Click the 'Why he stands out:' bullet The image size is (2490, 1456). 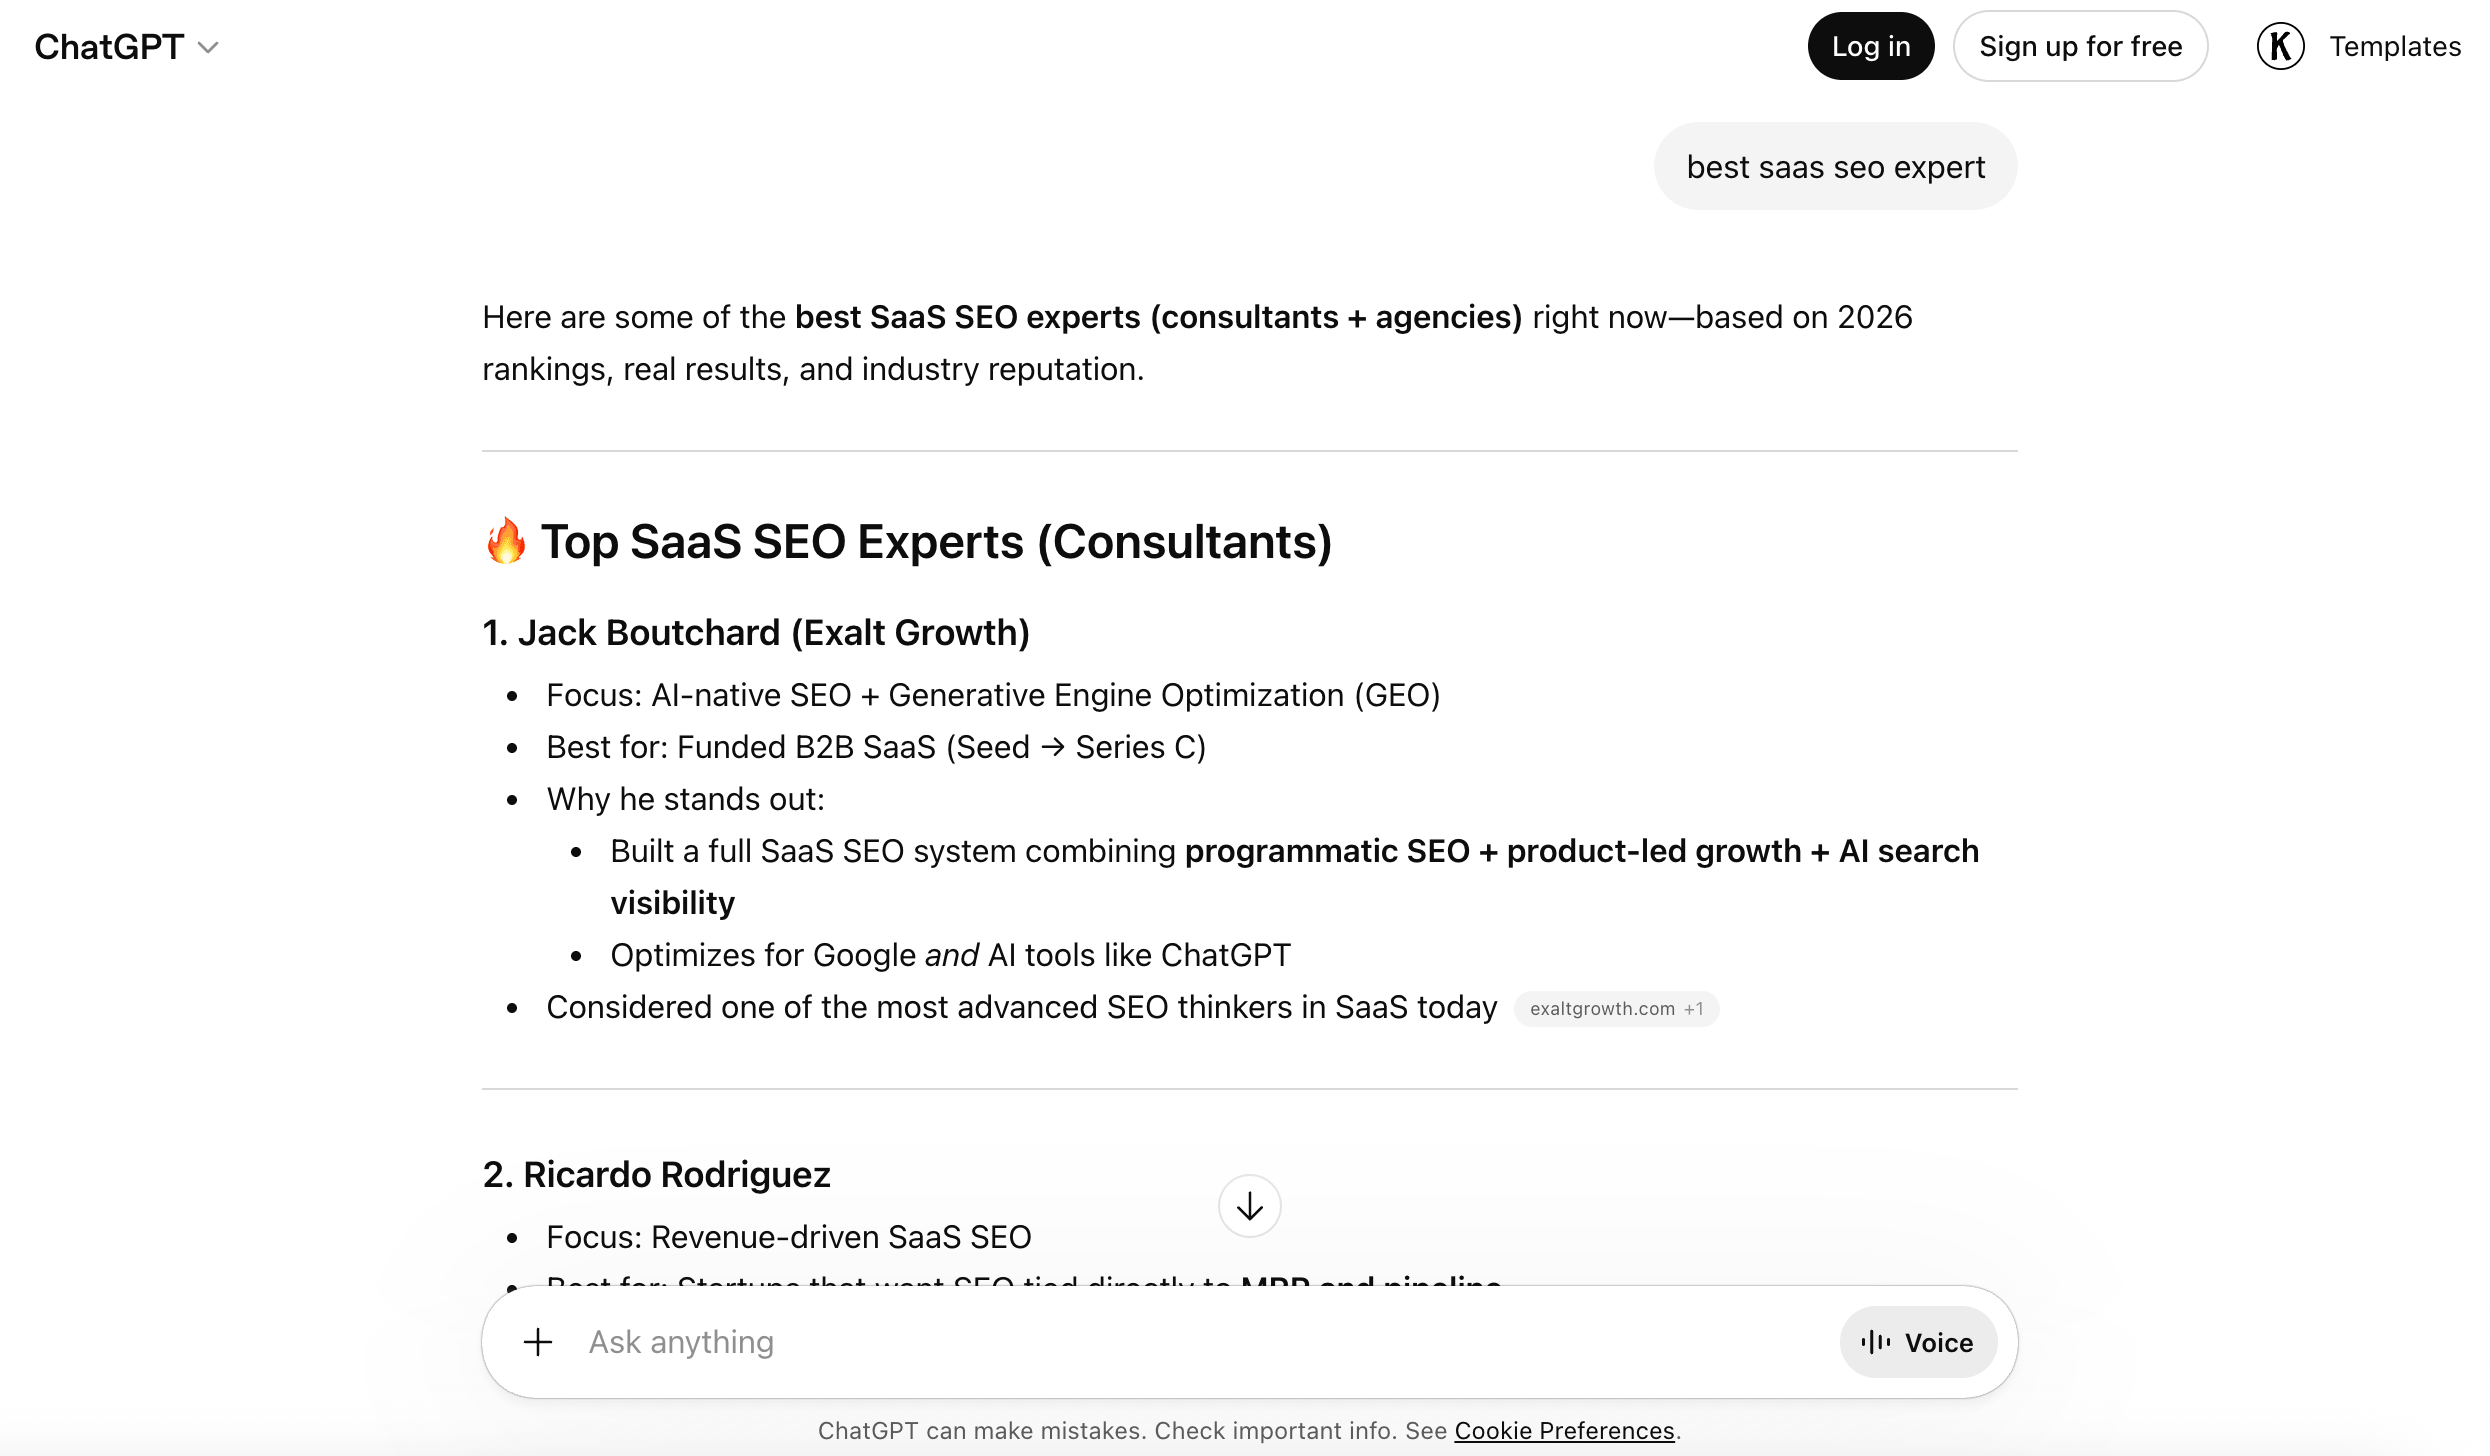(685, 799)
